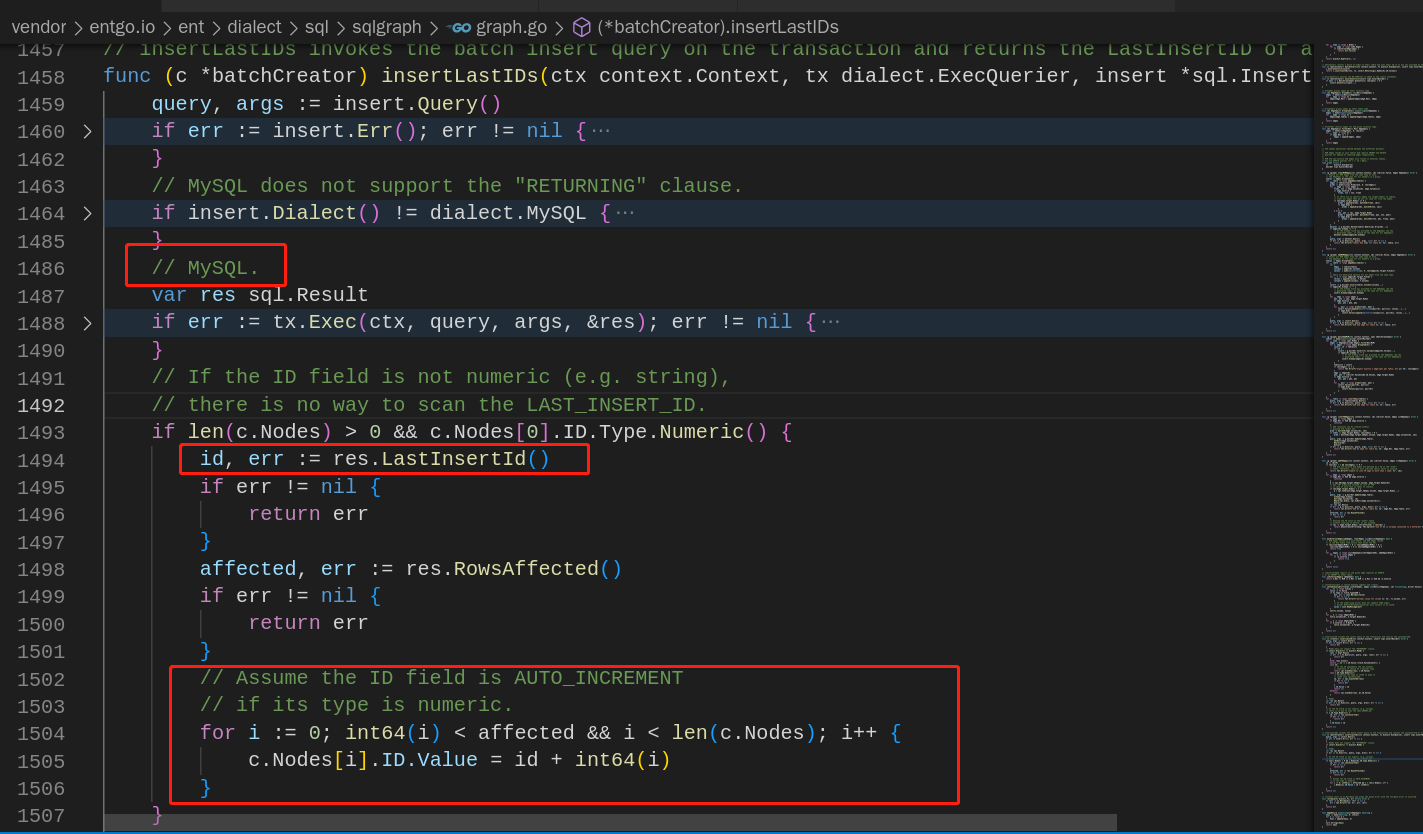Click c.Nodes[i].ID.Value assignment line
The height and width of the screenshot is (834, 1423).
[459, 760]
